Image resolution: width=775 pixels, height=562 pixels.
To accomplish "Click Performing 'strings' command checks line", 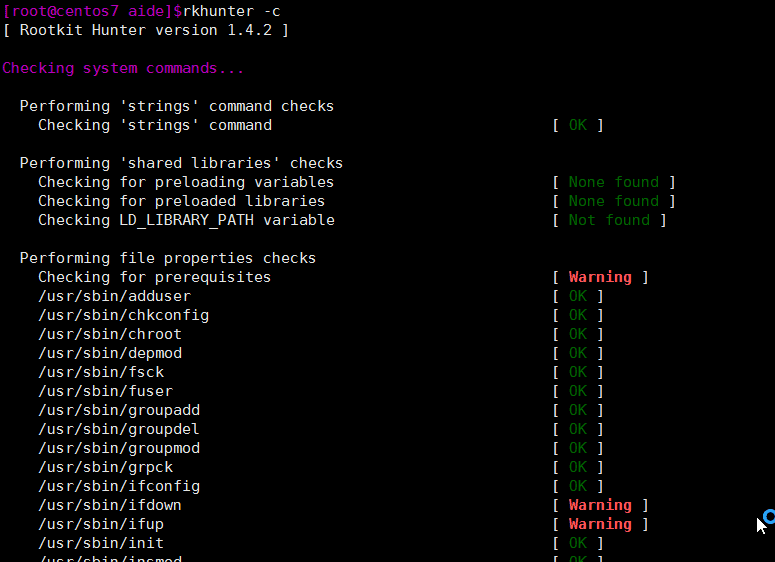I will click(177, 106).
